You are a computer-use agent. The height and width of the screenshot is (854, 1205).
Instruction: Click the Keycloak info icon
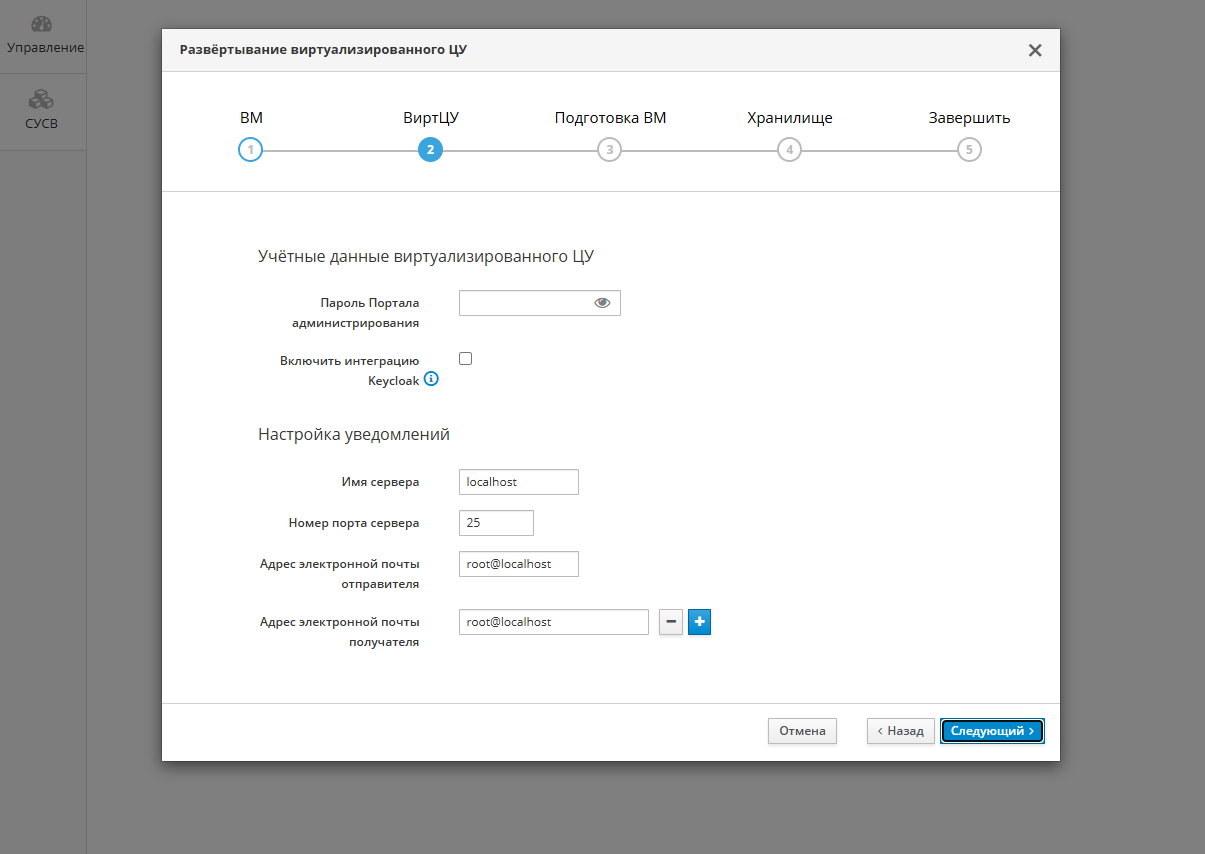point(431,379)
